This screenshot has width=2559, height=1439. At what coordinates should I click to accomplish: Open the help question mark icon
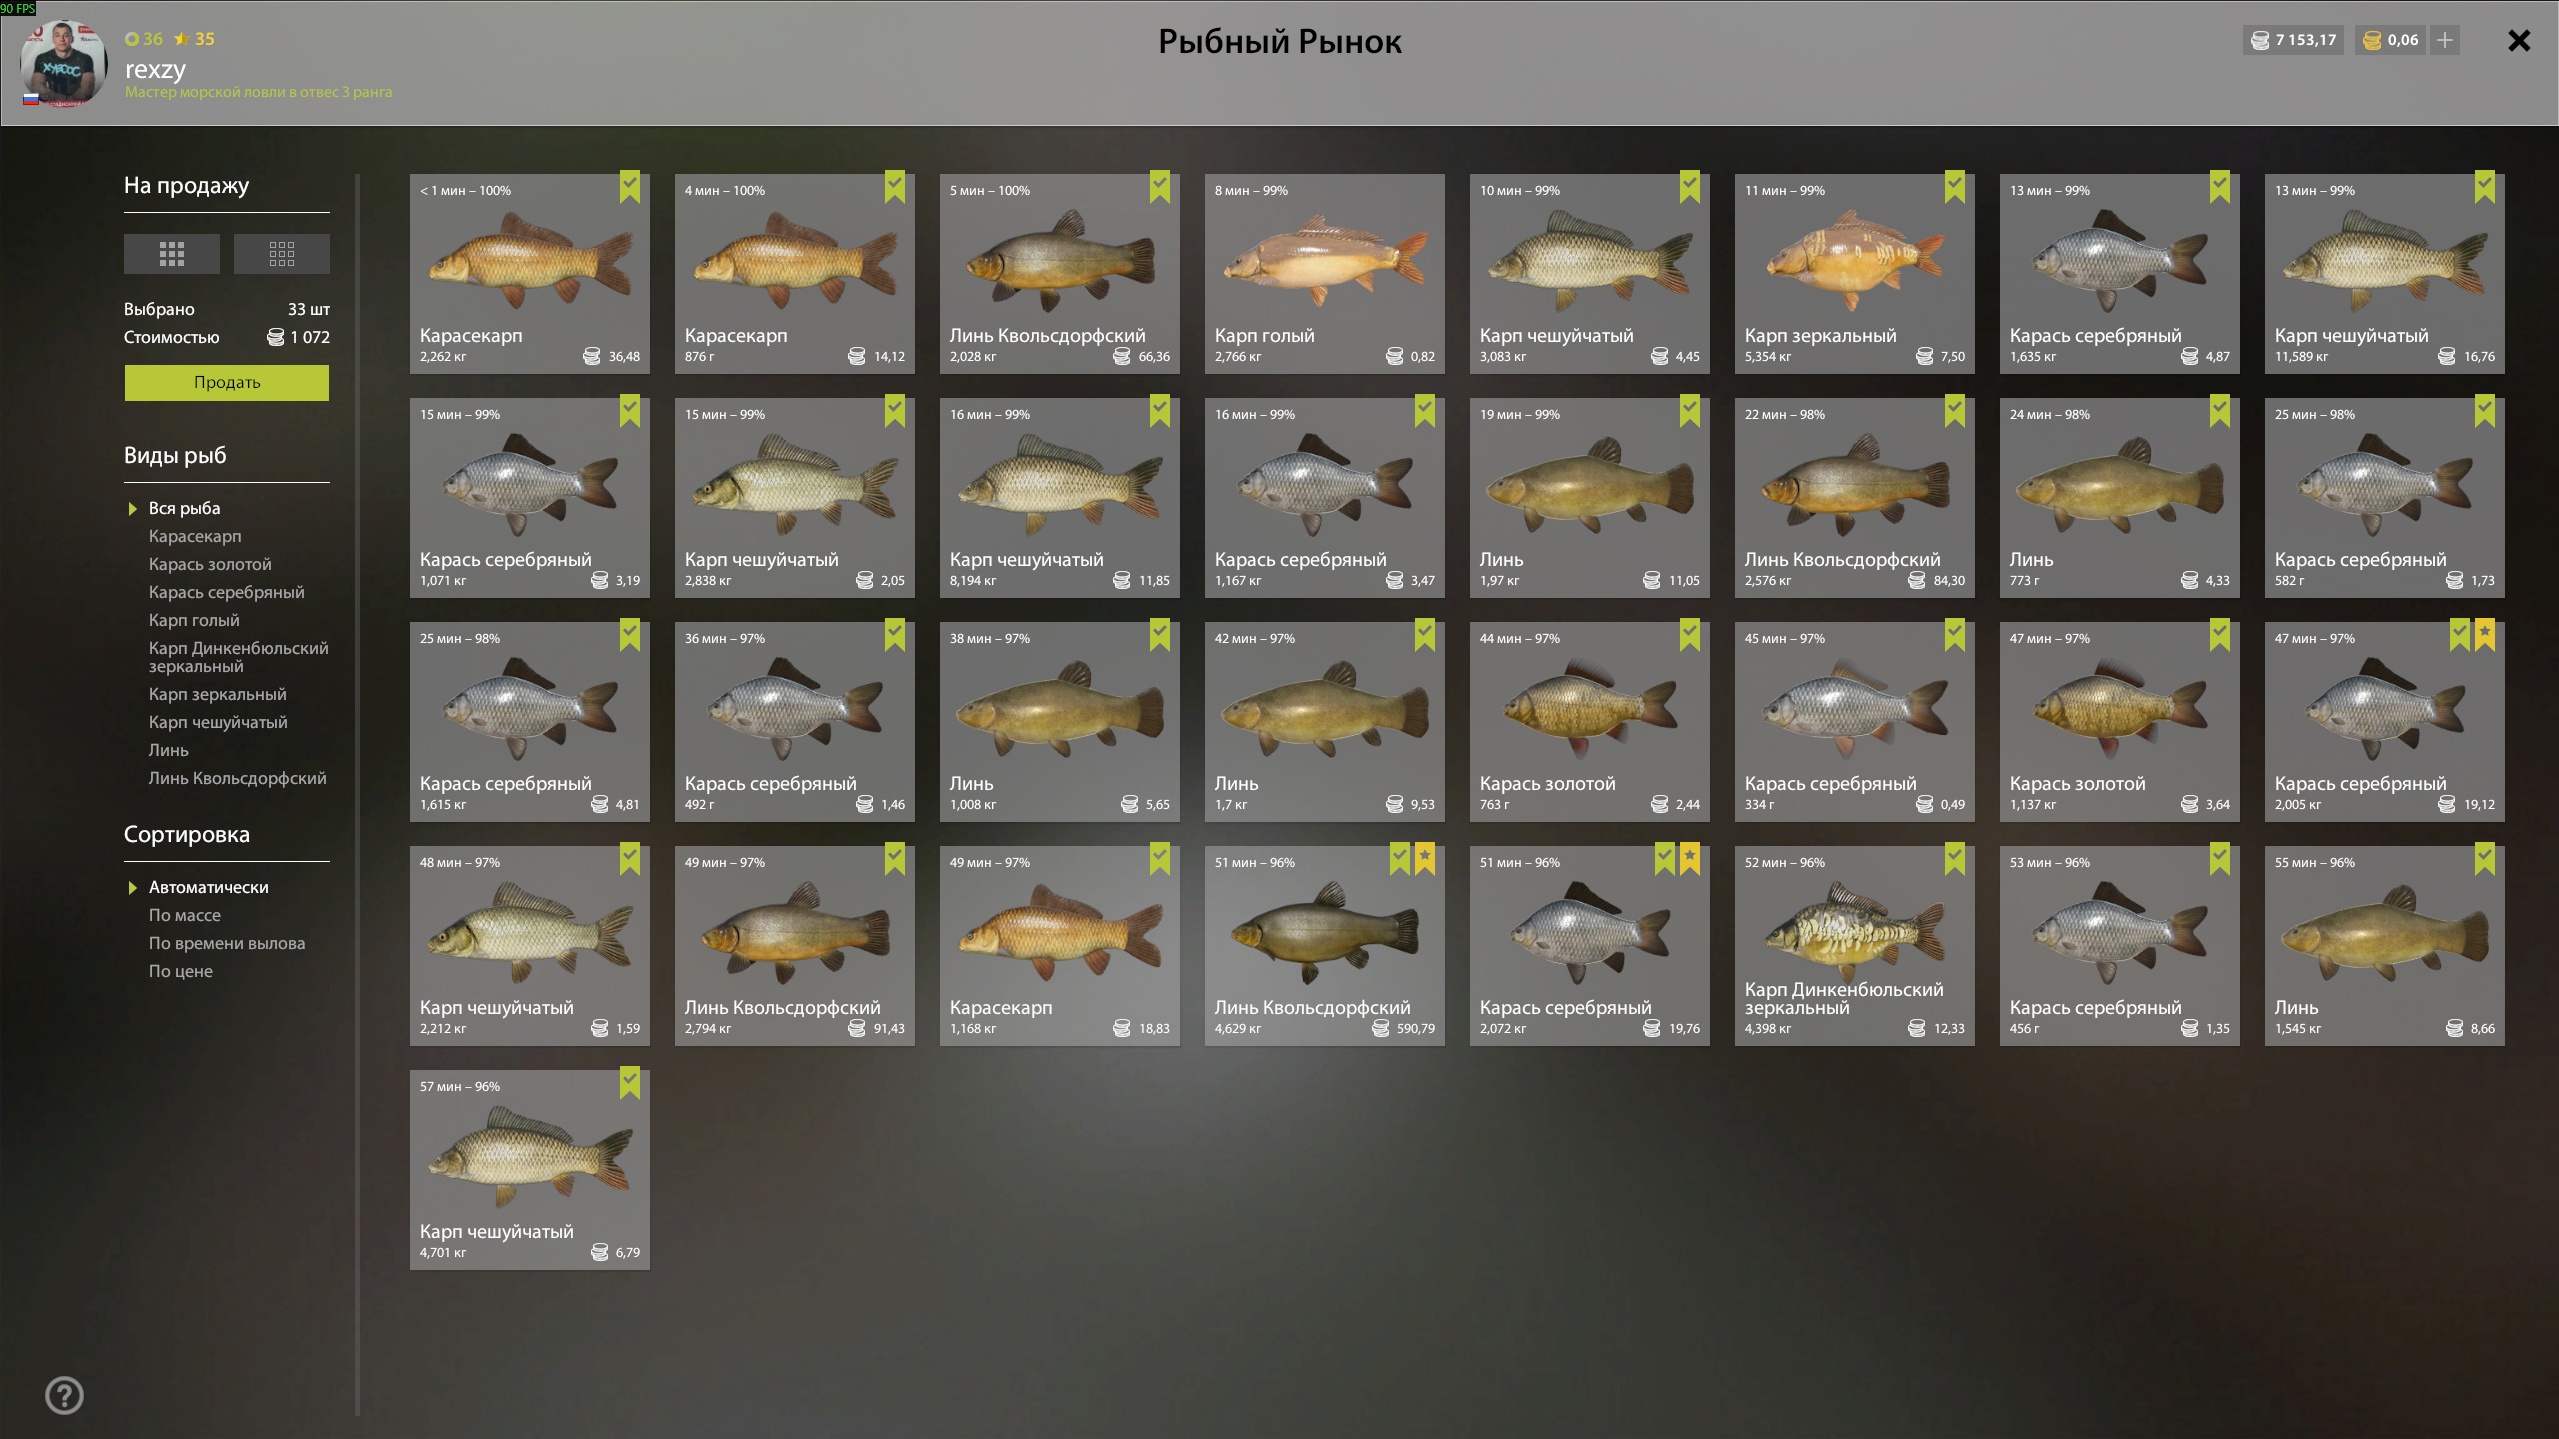[x=65, y=1395]
